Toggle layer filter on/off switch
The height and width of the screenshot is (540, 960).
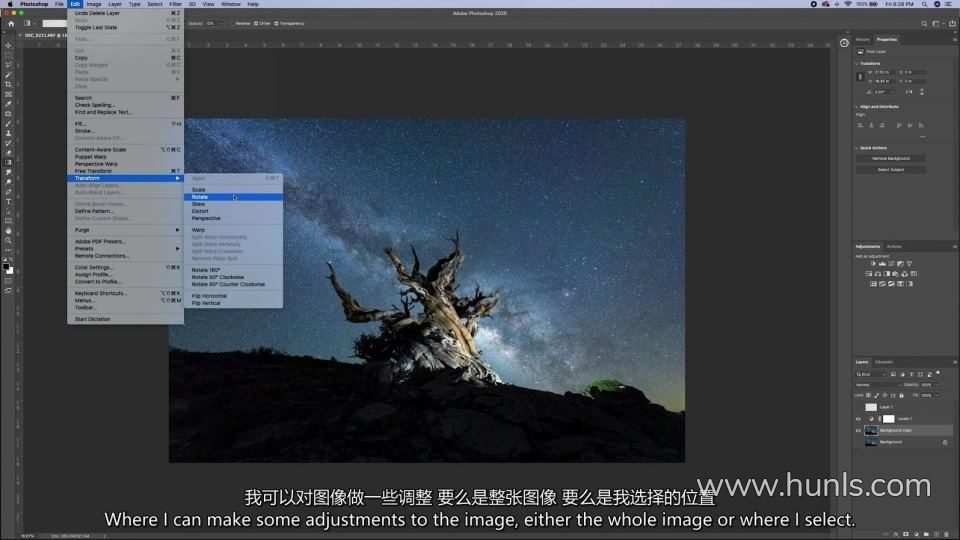pos(937,373)
